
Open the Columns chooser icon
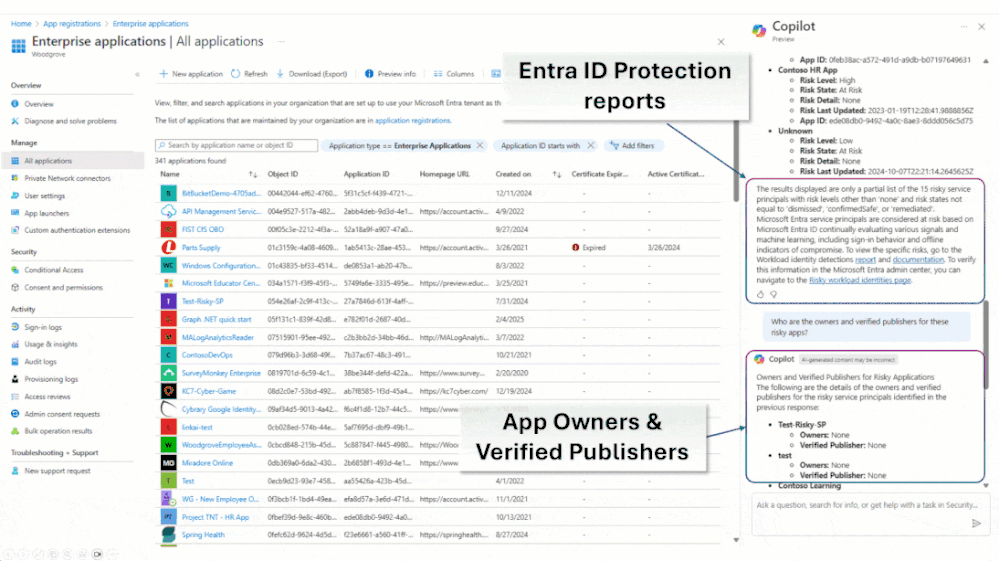coord(438,74)
